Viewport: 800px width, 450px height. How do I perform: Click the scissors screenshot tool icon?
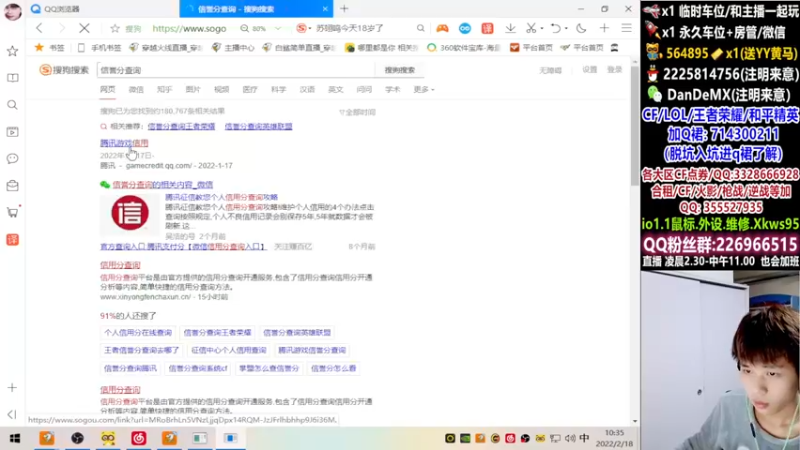531,29
